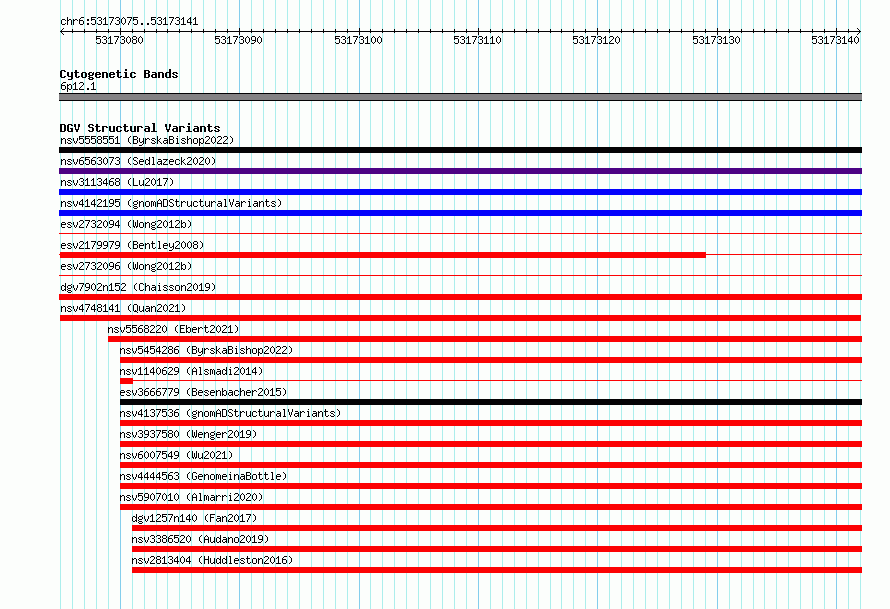Screen dimensions: 890x609
Task: Select the red nsv5568220 variant bar
Action: [485, 339]
